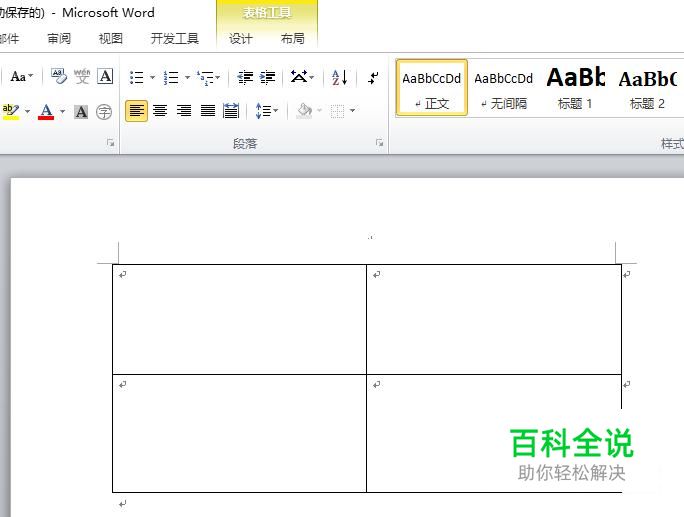Toggle left text alignment
The image size is (684, 517).
click(137, 111)
